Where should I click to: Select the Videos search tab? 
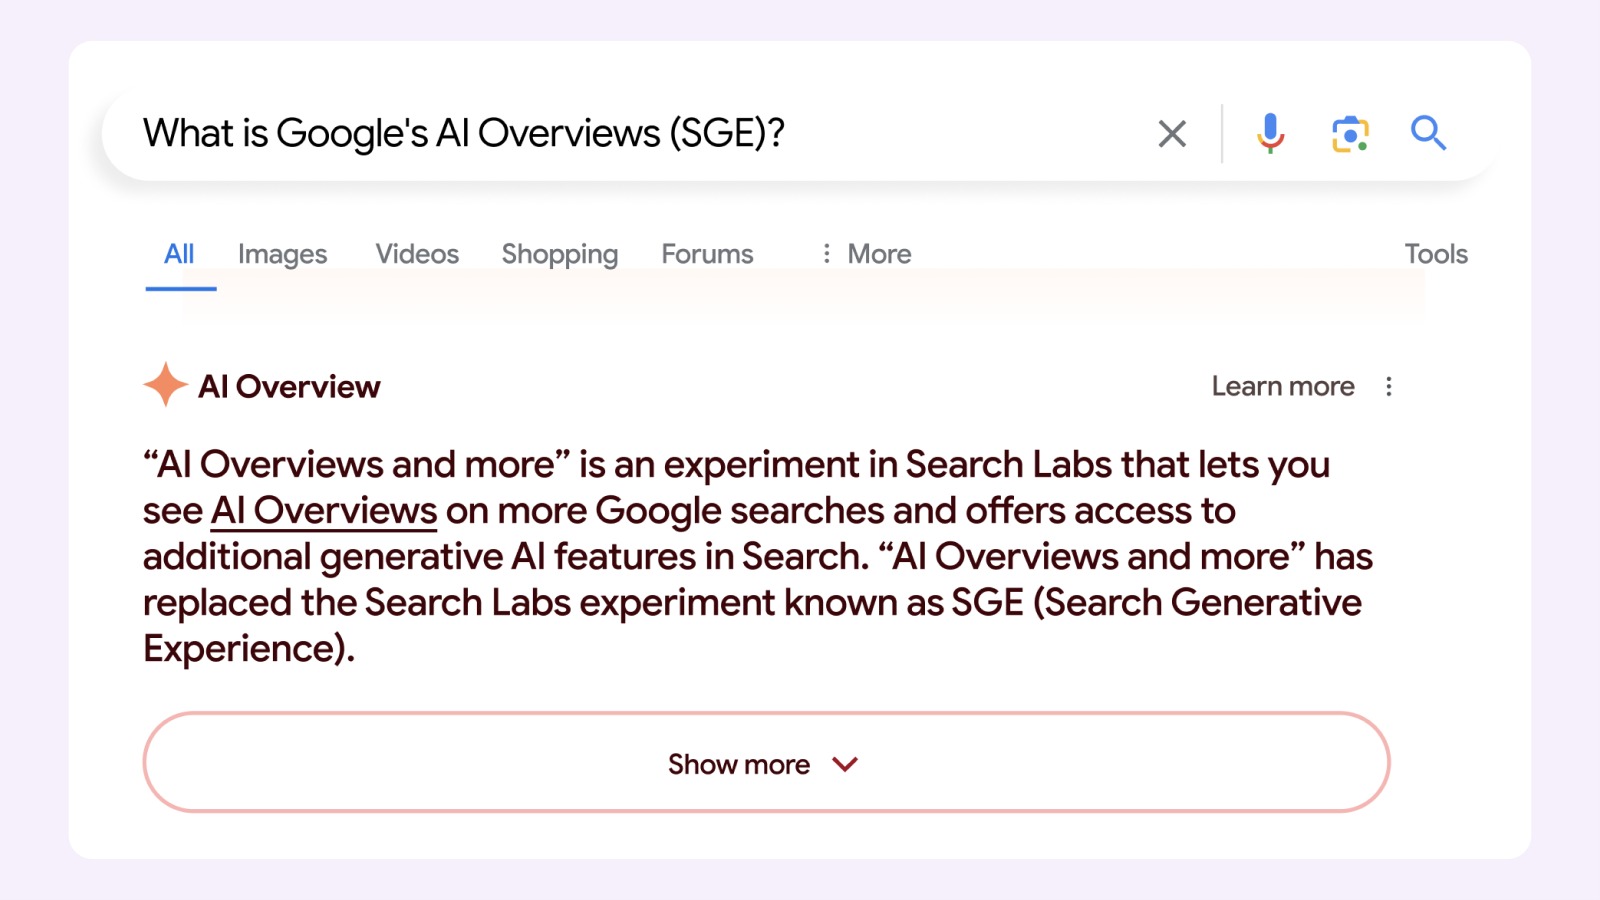[x=416, y=253]
